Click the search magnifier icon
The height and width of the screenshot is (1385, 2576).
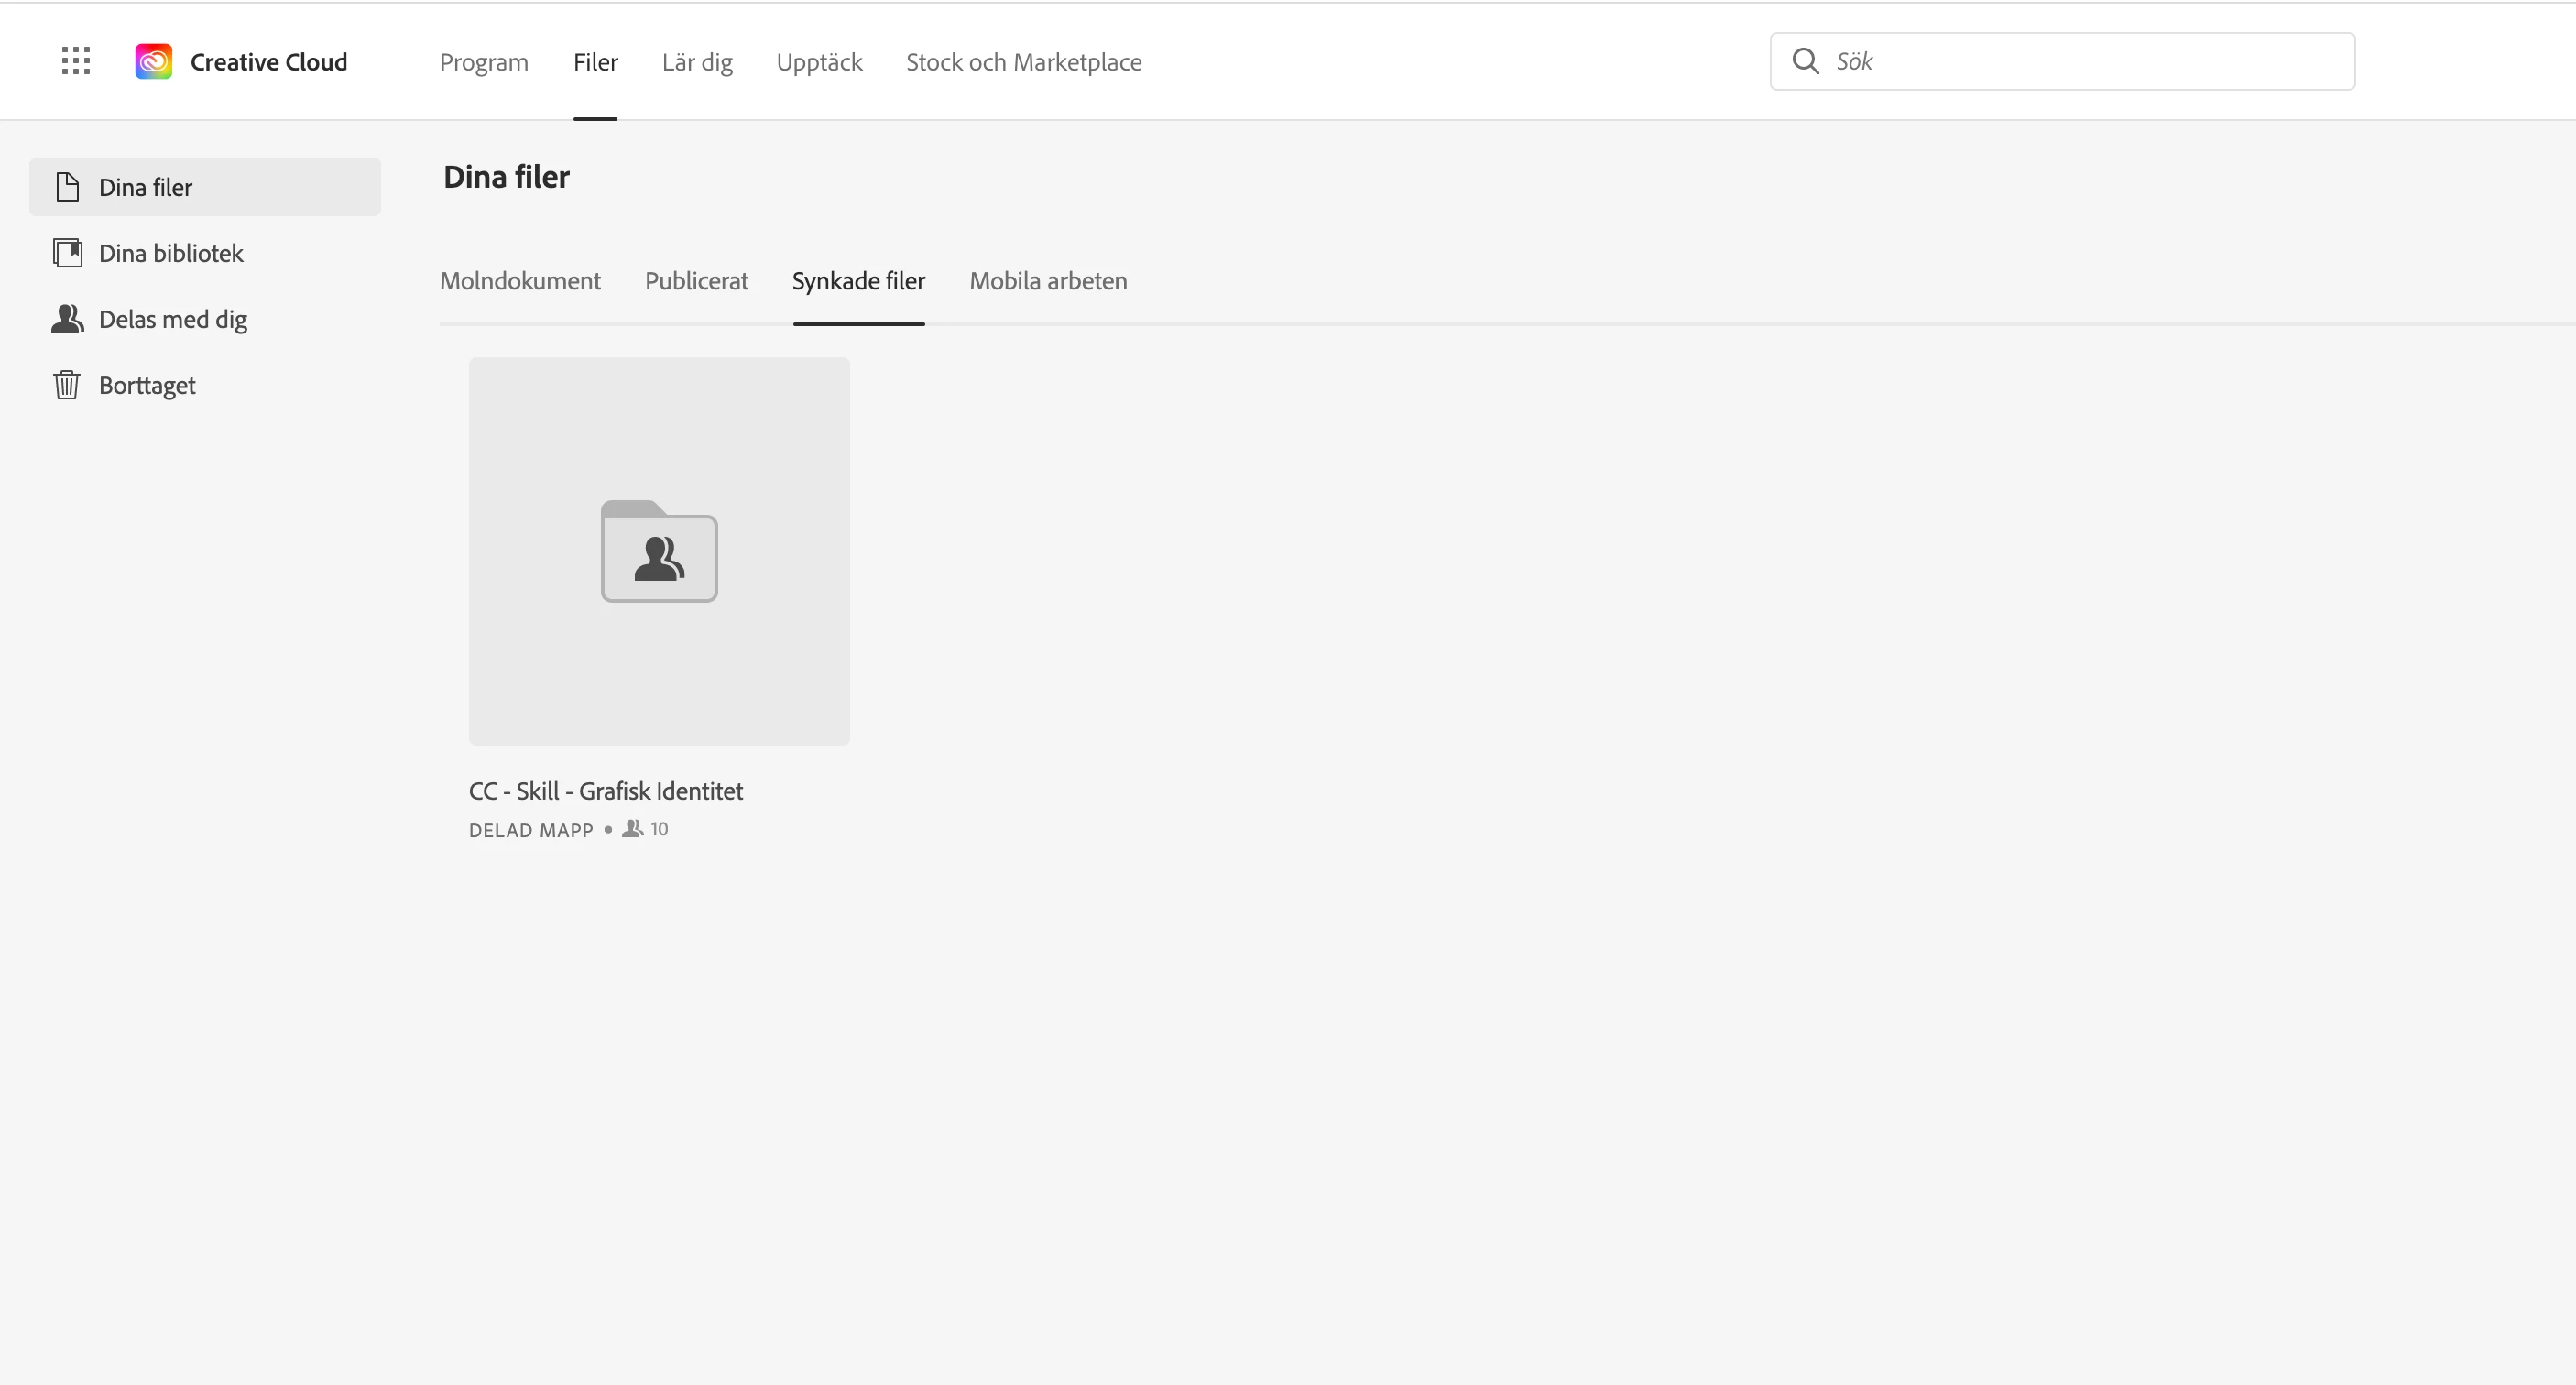1805,61
